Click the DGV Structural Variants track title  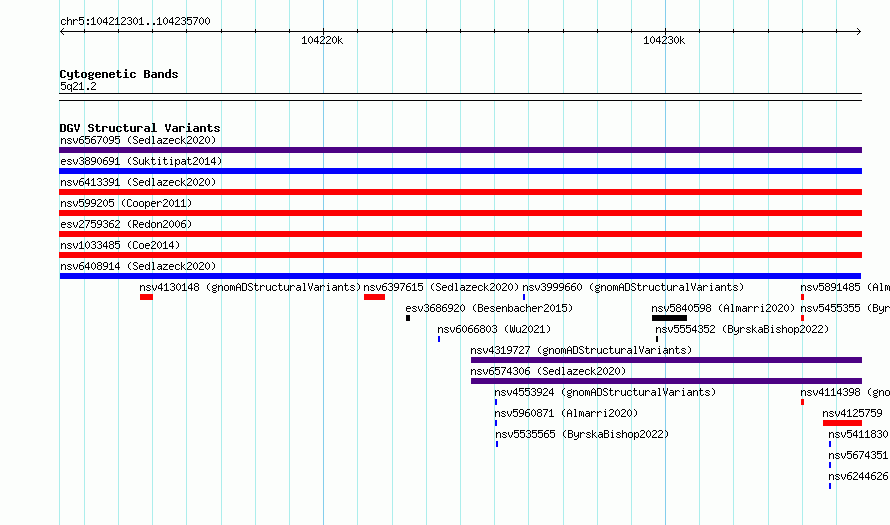point(140,128)
